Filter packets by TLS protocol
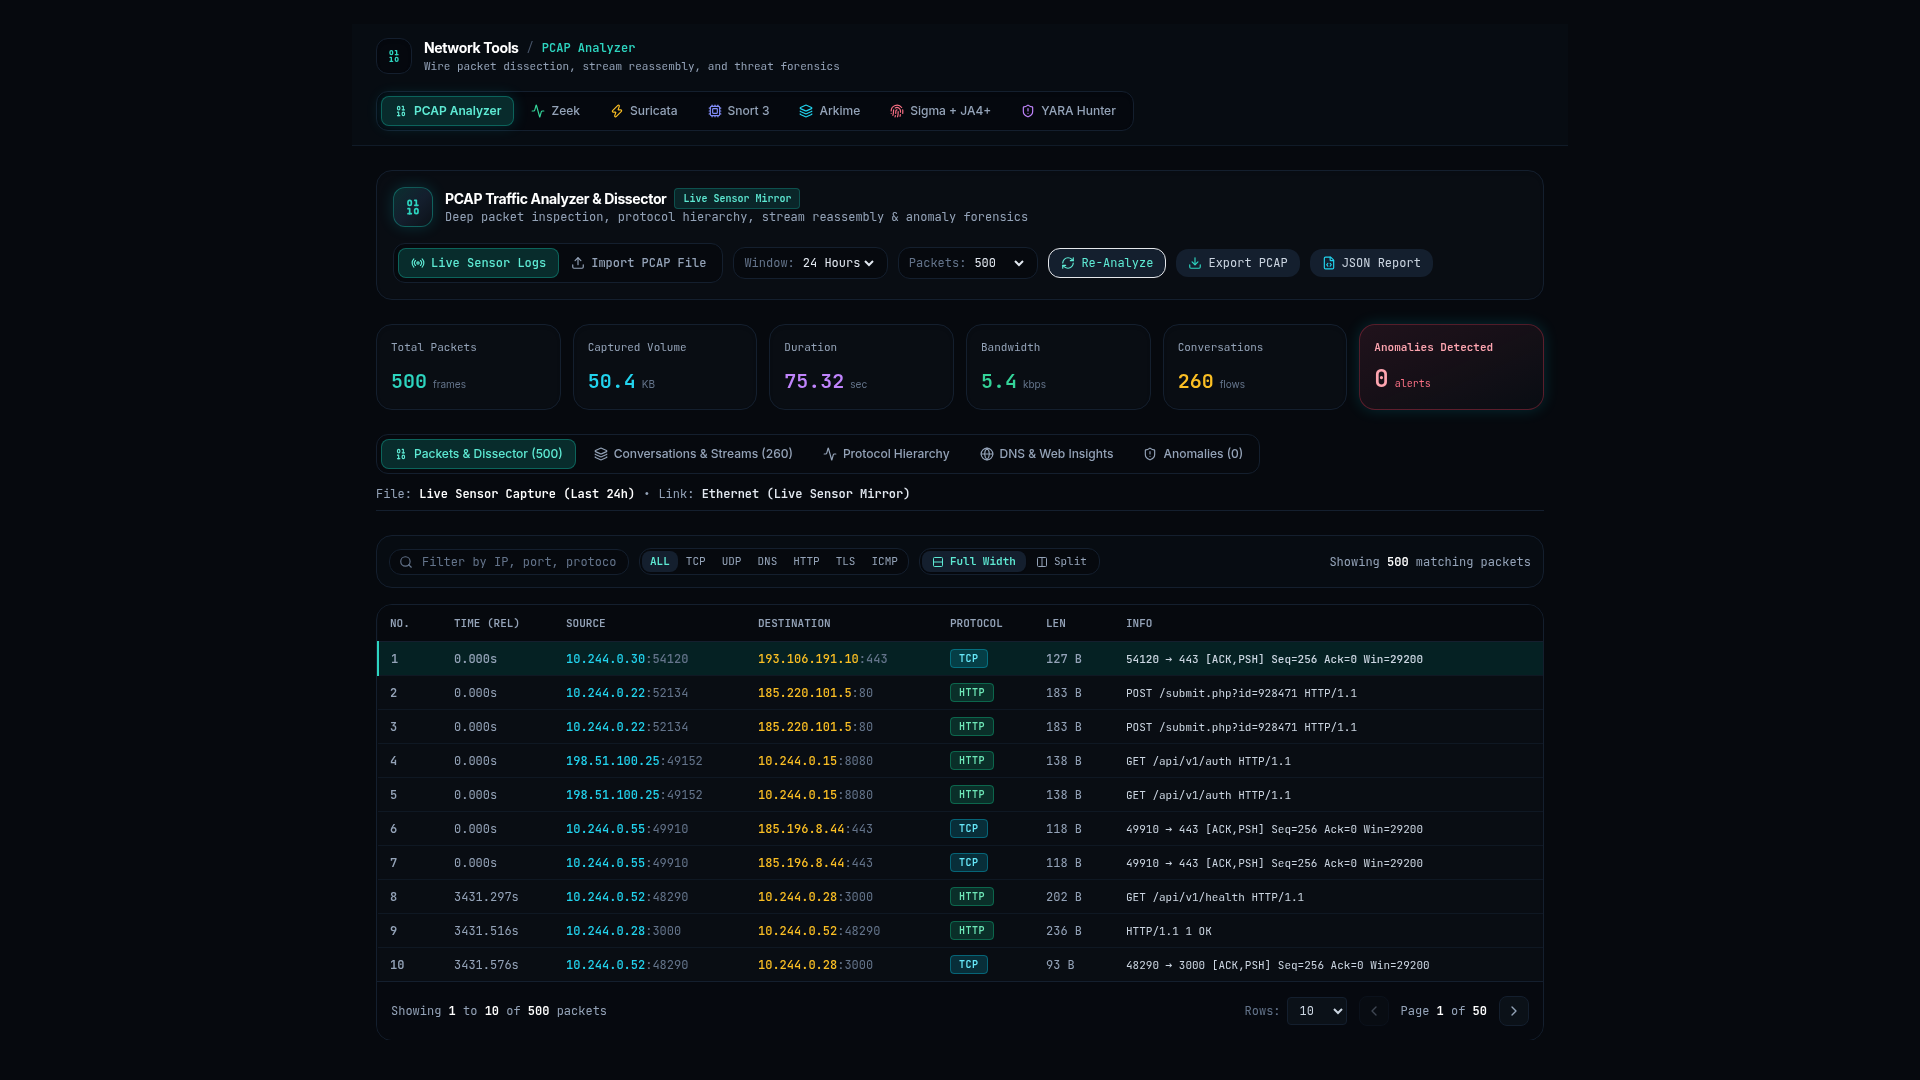Image resolution: width=1920 pixels, height=1080 pixels. click(x=845, y=562)
